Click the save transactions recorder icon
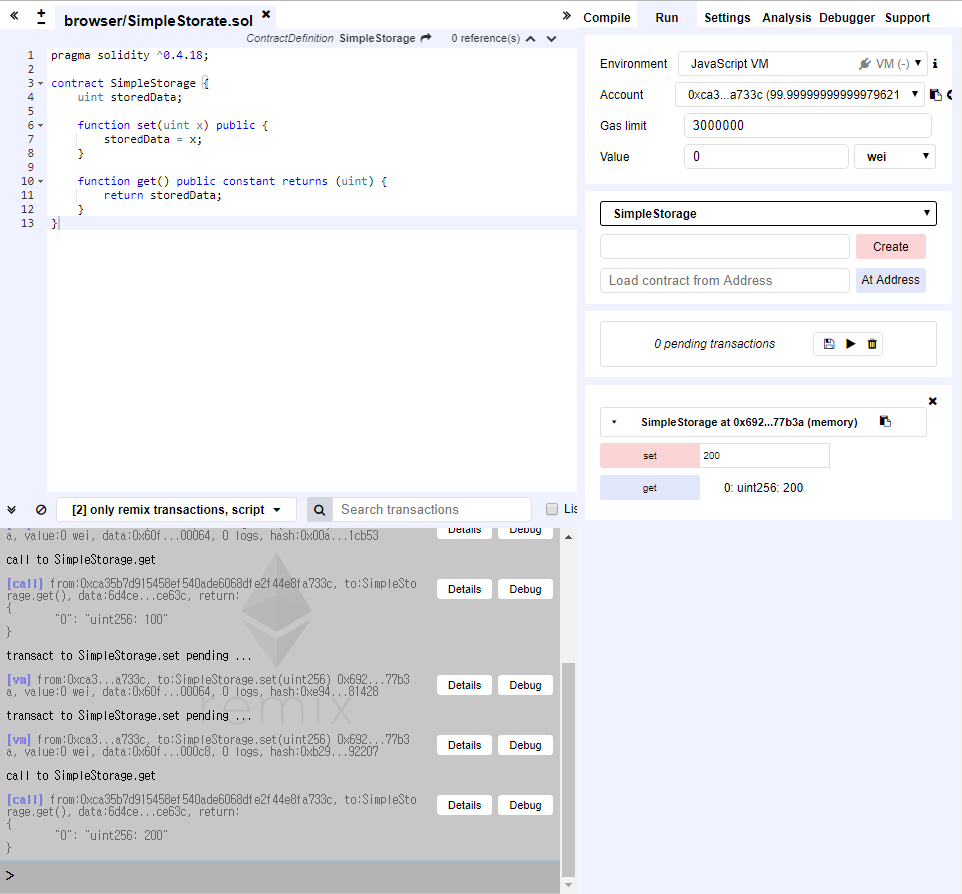This screenshot has height=894, width=962. pos(829,344)
